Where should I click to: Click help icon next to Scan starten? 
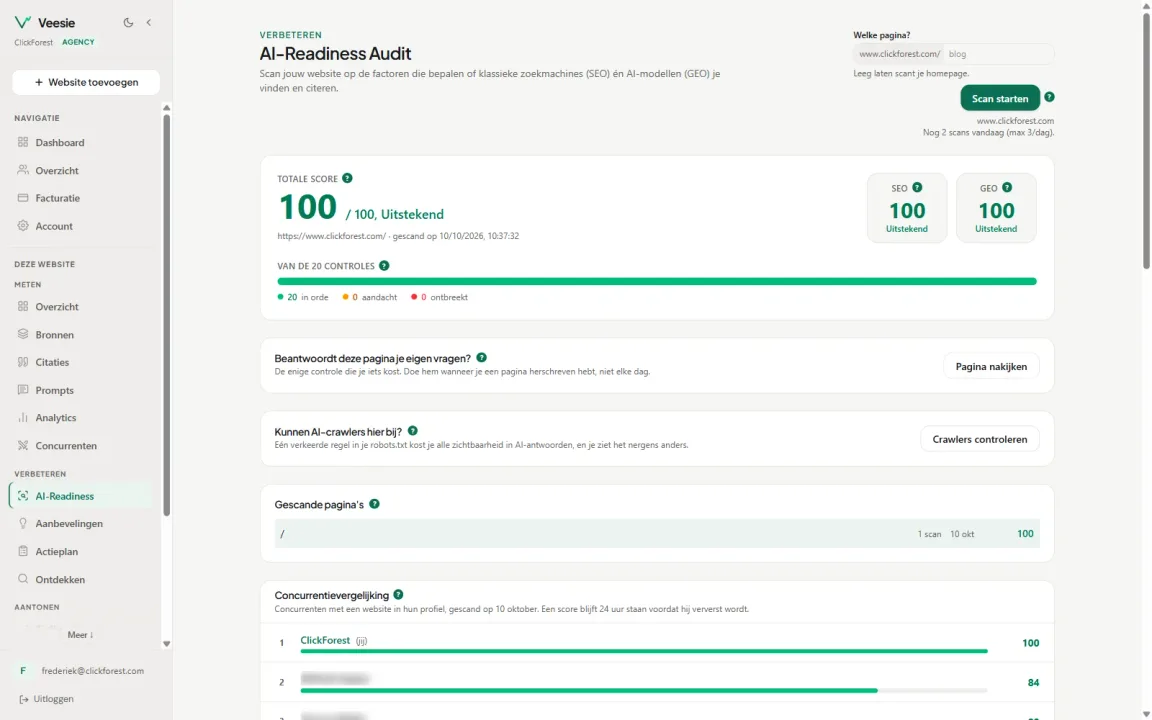pos(1049,97)
